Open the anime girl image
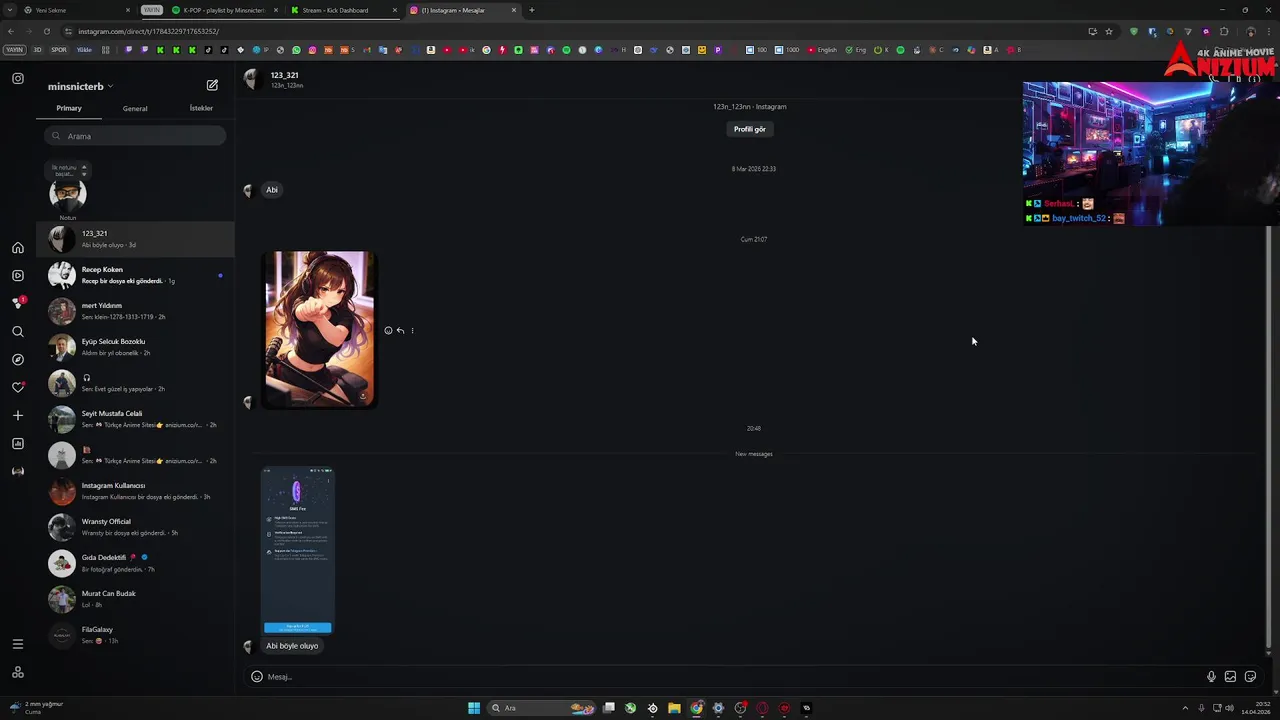The image size is (1280, 720). click(319, 329)
